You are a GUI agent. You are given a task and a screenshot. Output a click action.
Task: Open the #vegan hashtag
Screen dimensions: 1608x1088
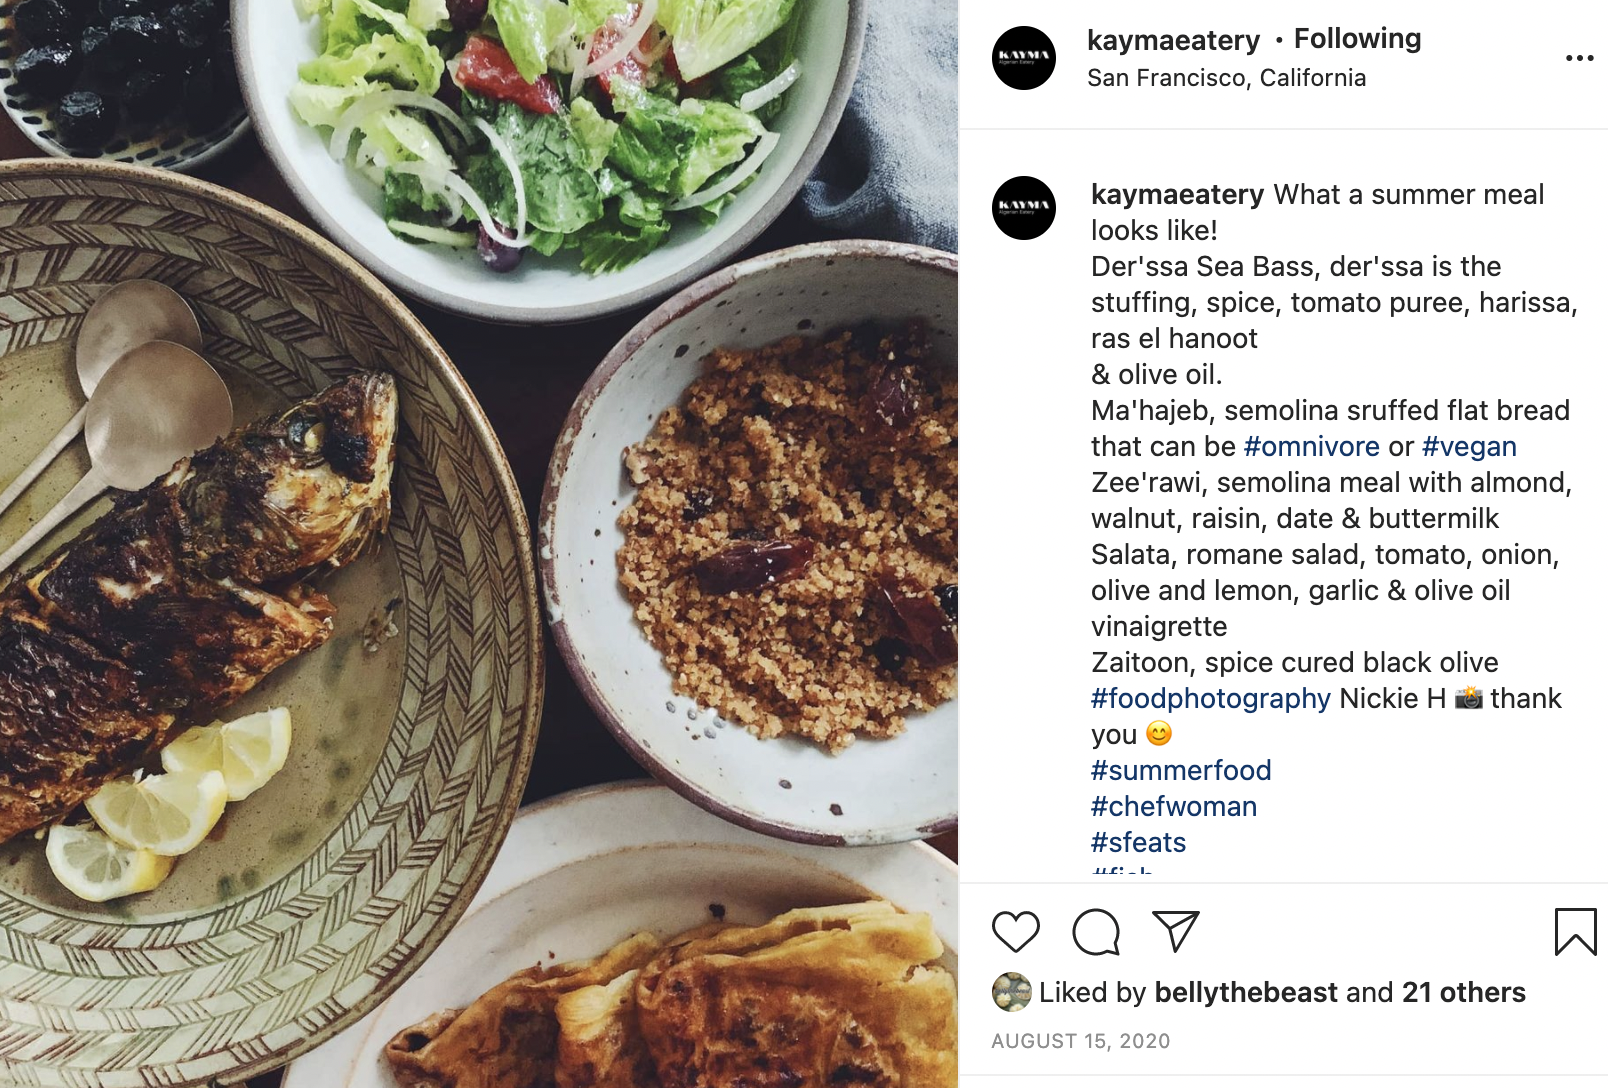point(1469,446)
